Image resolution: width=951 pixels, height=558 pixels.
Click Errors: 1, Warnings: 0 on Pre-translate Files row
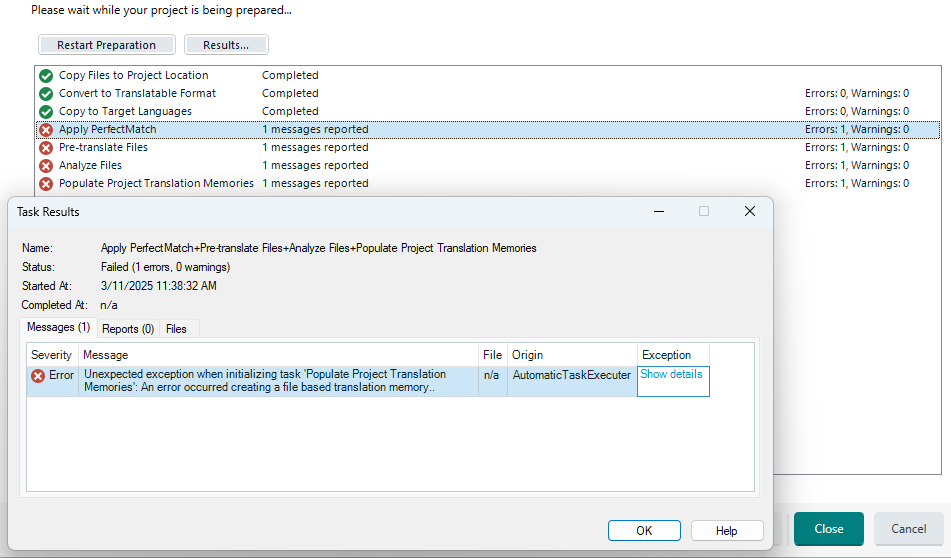pos(857,147)
